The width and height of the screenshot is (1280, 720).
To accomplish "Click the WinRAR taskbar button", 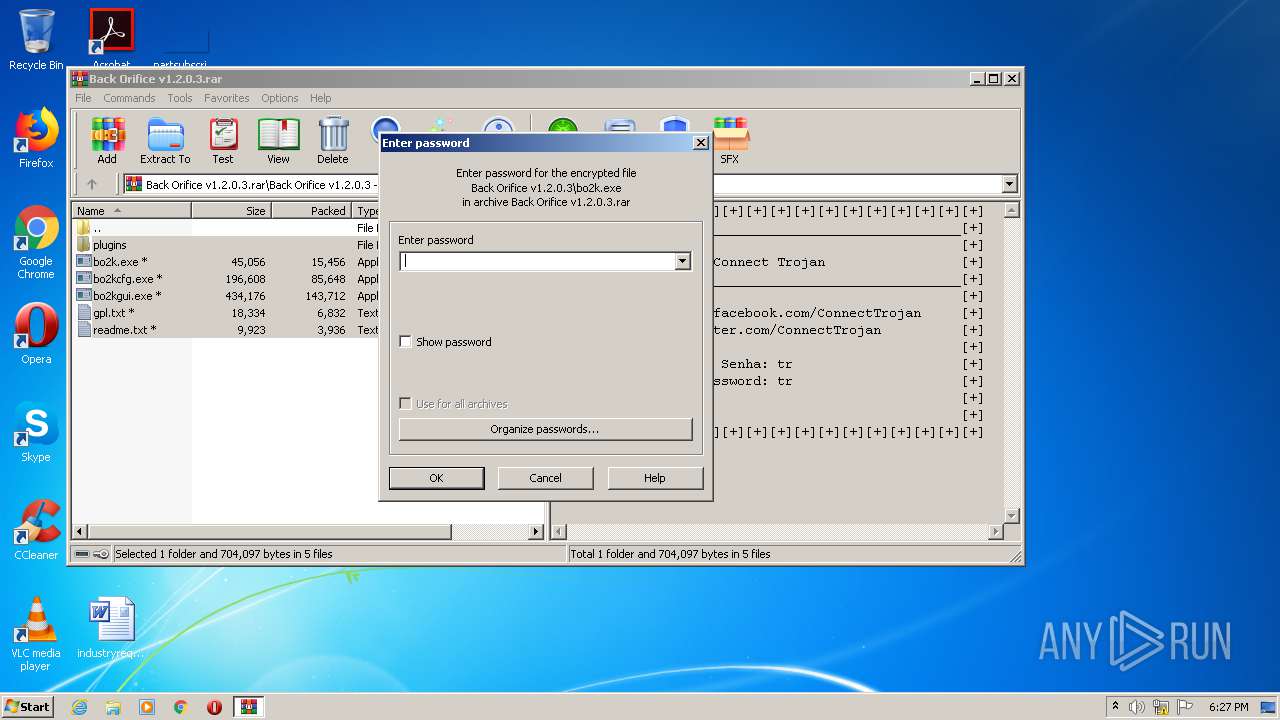I will [x=249, y=707].
